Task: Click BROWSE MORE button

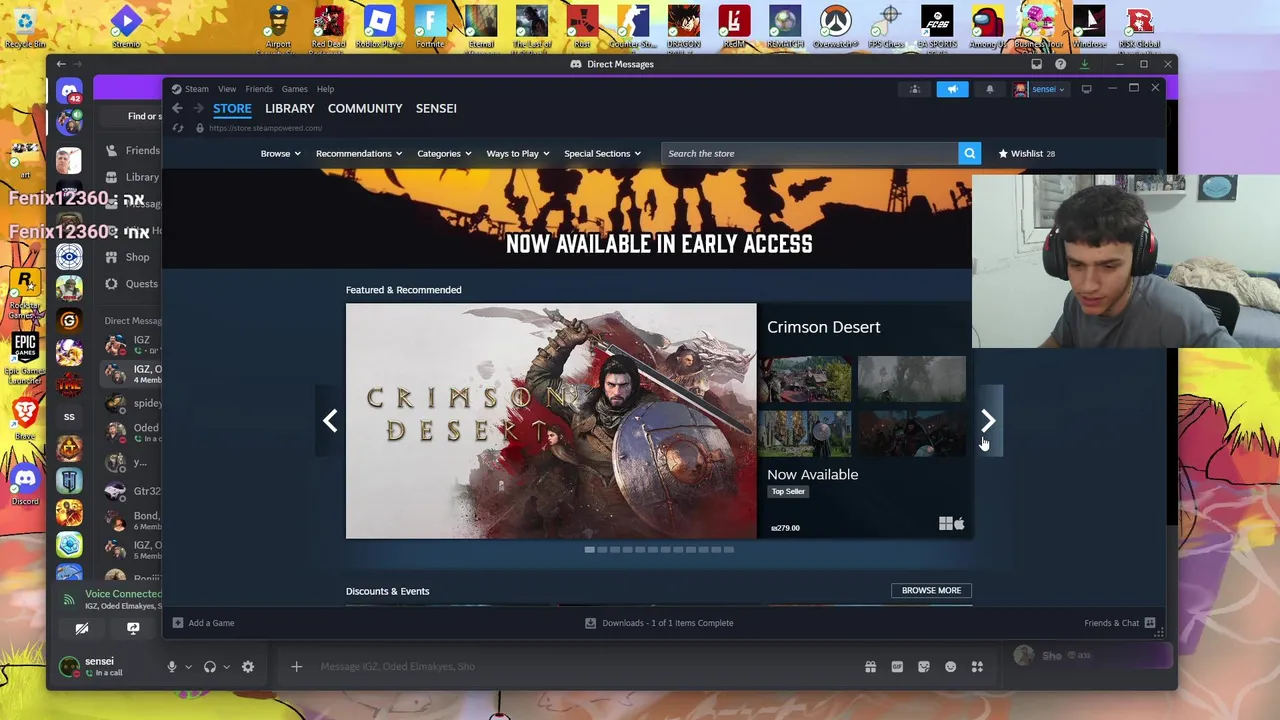Action: 931,590
